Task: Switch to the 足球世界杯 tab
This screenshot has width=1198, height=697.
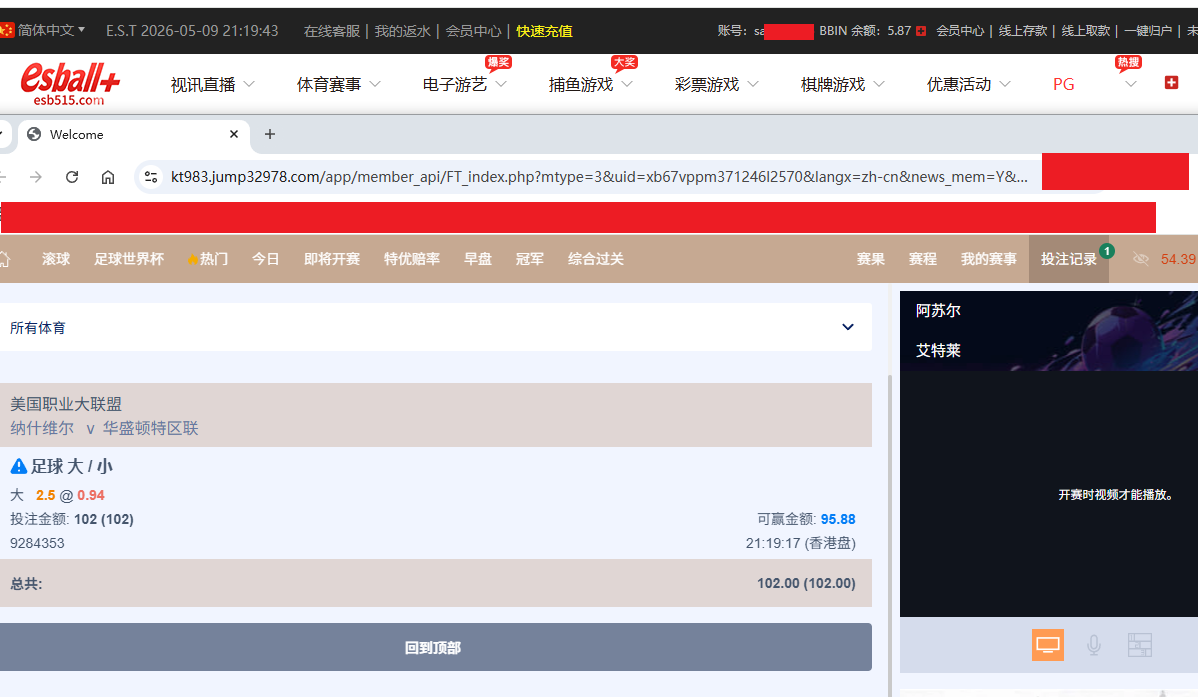Action: click(129, 259)
